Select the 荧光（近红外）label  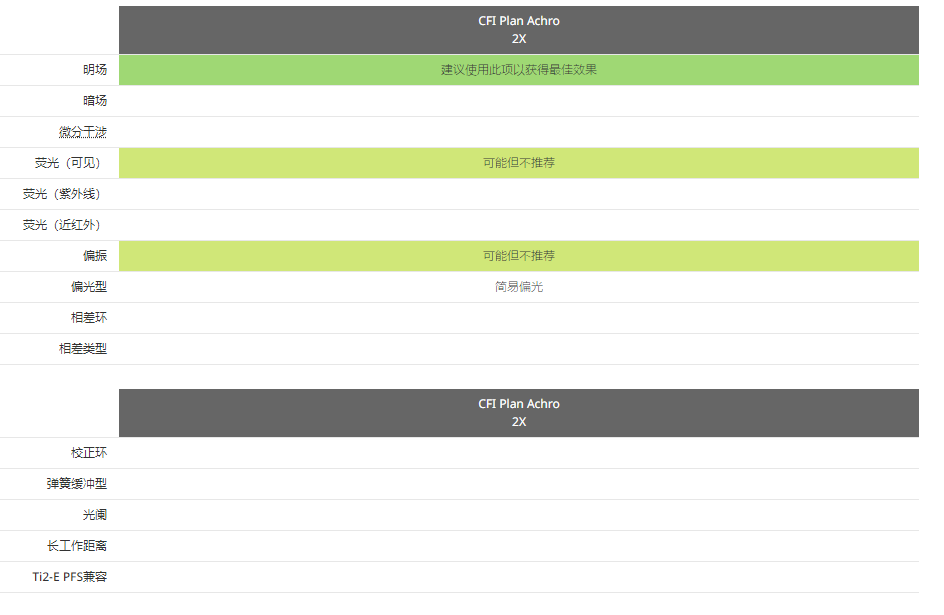coord(63,225)
